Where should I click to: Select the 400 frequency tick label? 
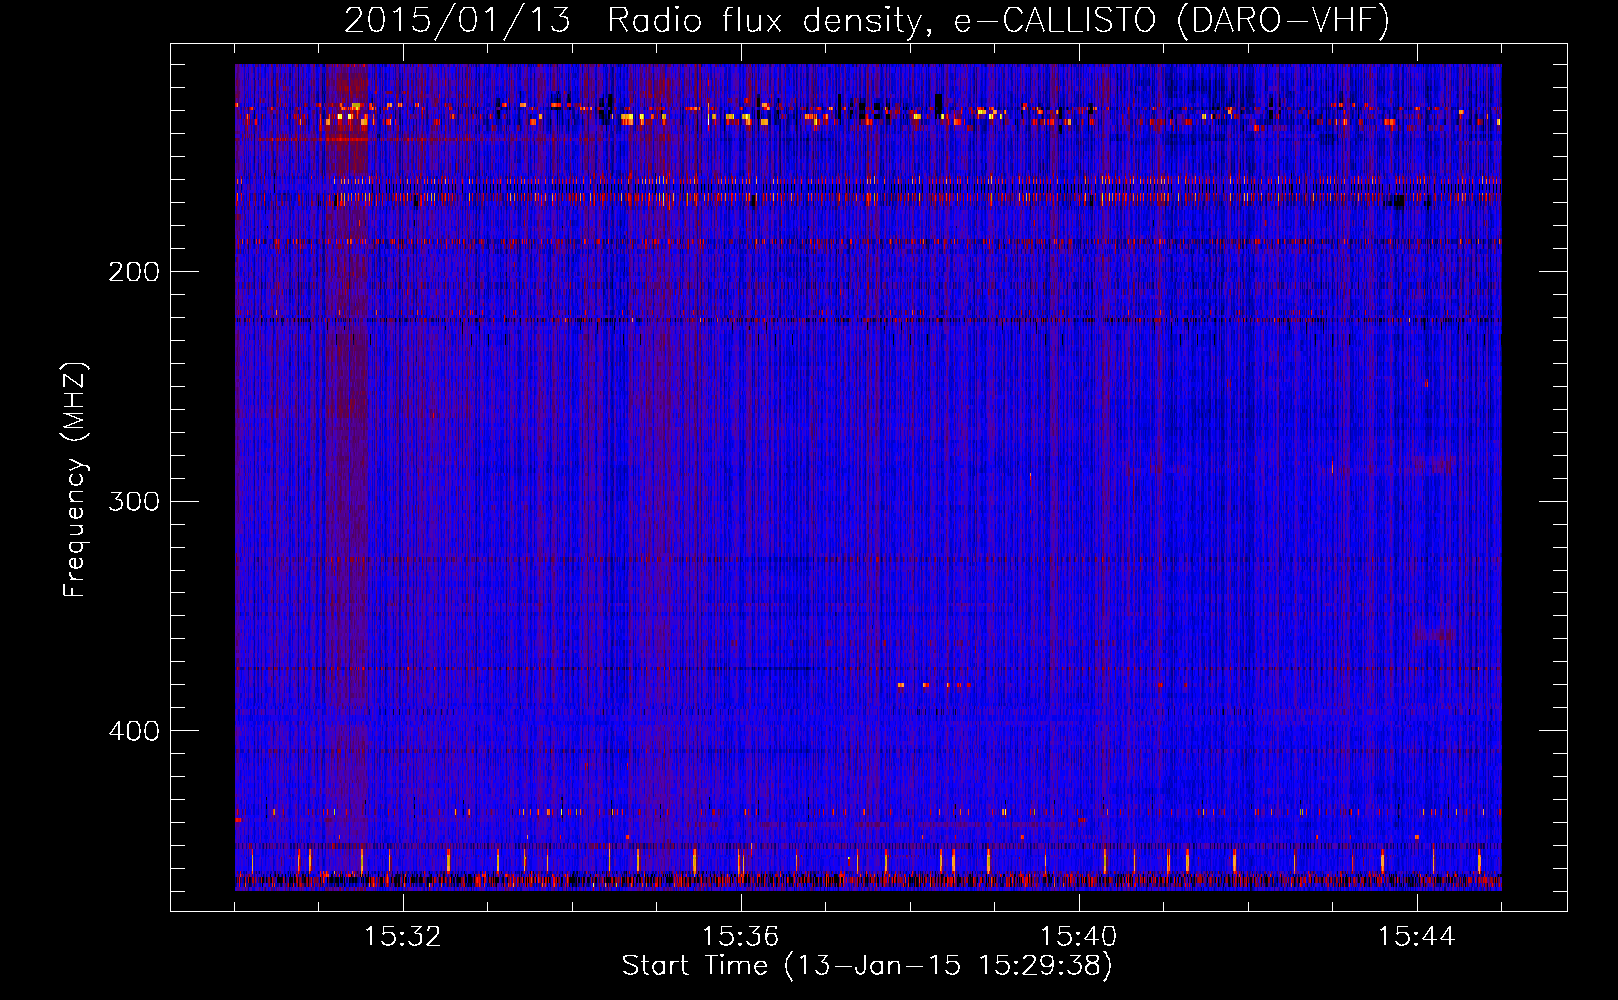pos(133,731)
